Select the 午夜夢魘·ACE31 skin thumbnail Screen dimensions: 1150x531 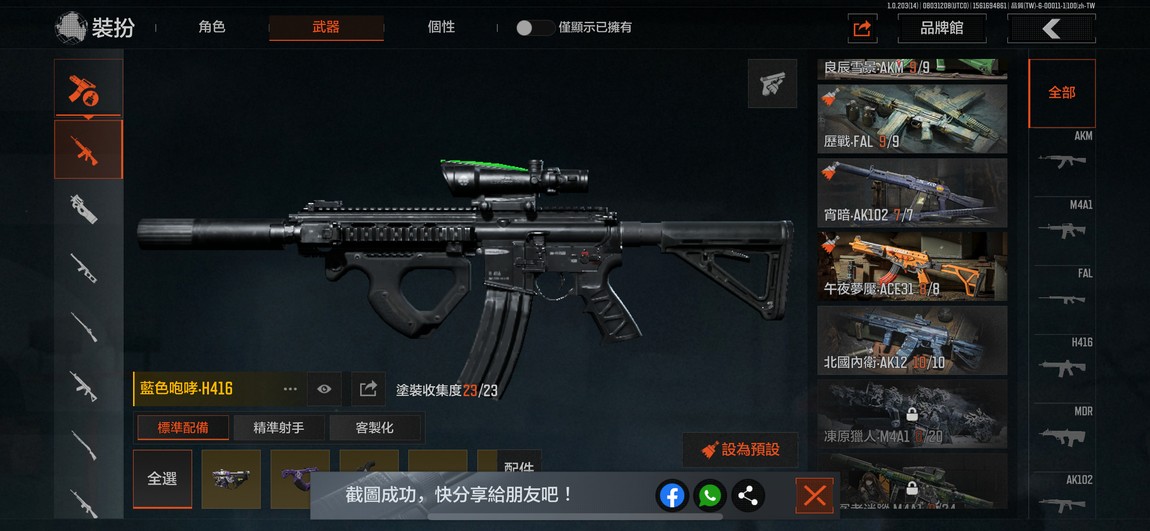tap(912, 266)
